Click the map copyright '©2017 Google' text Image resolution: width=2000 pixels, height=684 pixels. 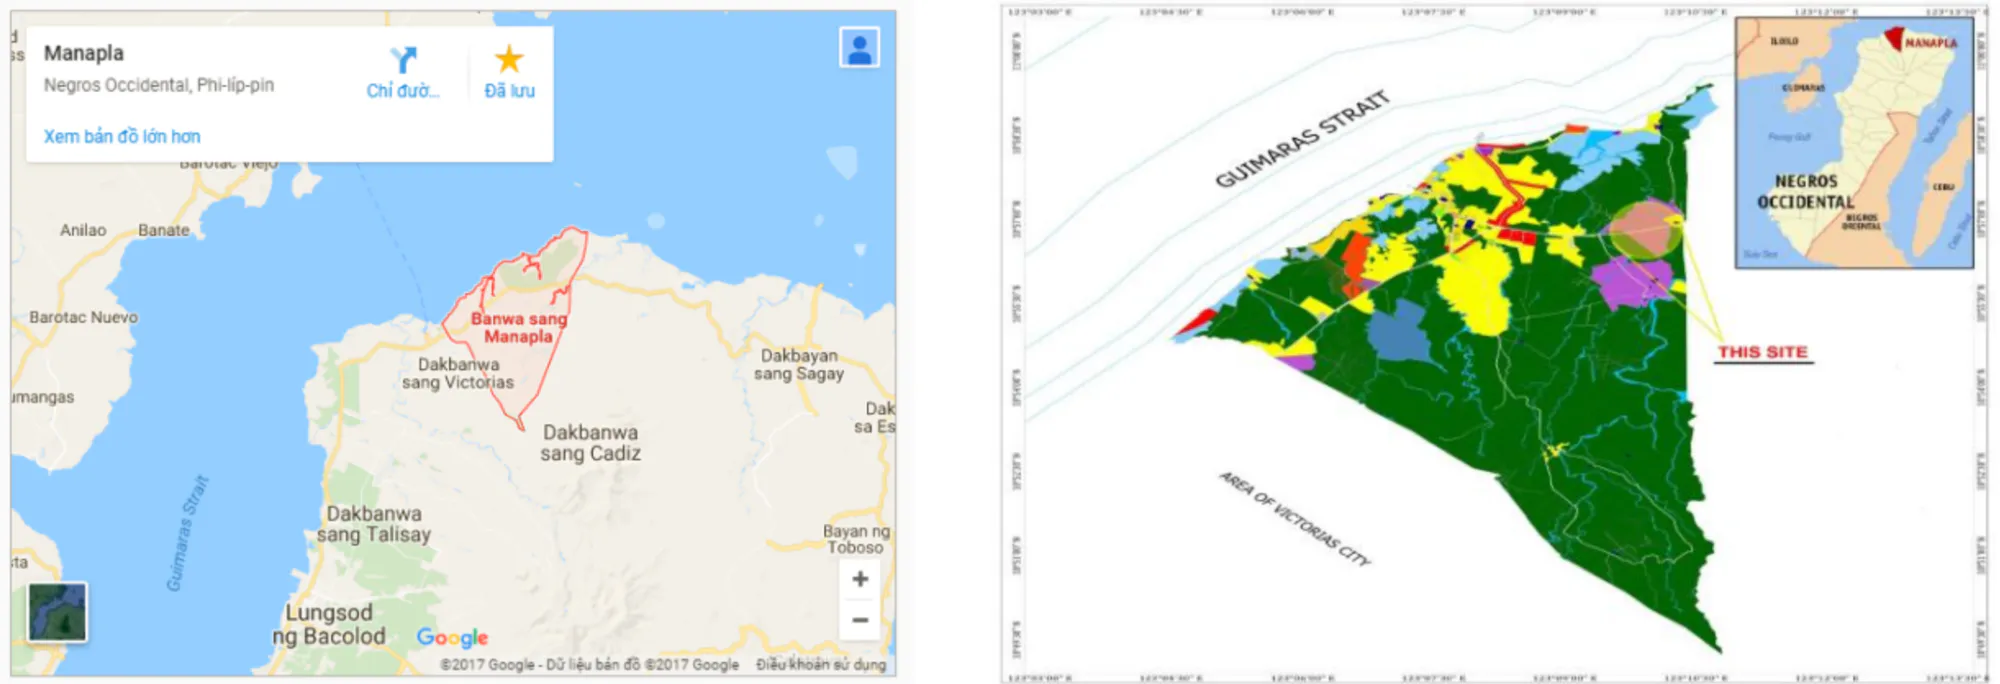pyautogui.click(x=489, y=664)
